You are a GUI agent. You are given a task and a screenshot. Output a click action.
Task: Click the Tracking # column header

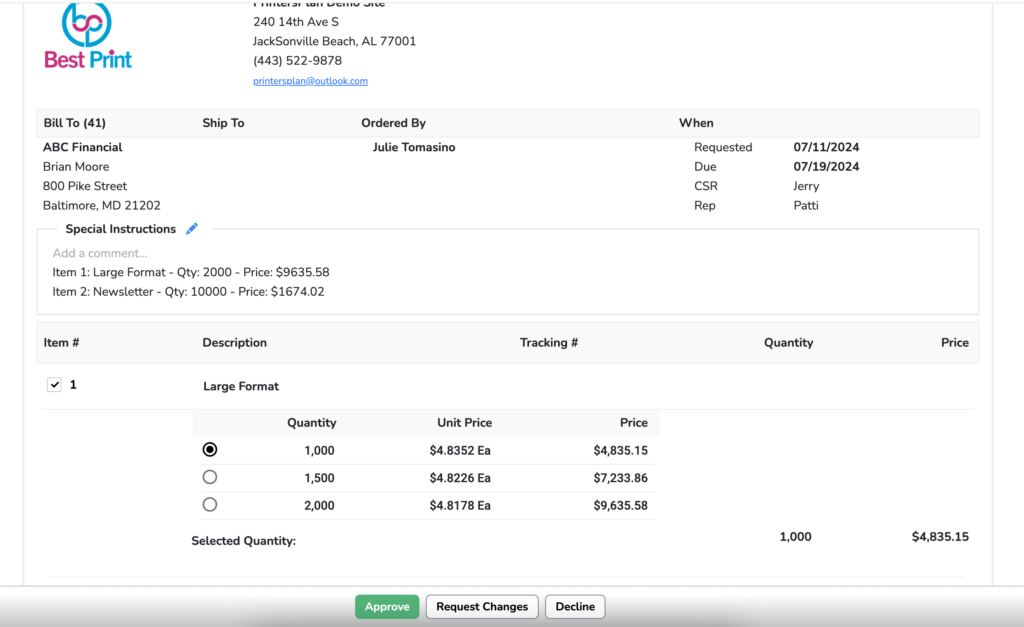click(x=548, y=342)
